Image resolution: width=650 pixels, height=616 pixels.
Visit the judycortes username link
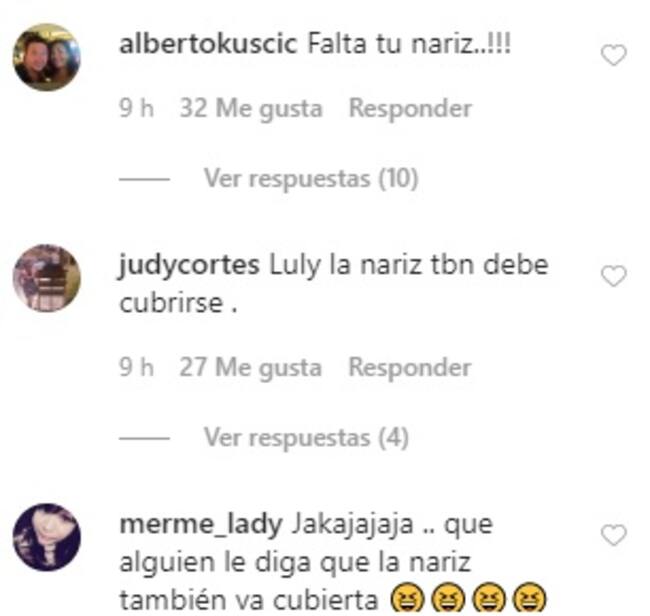189,265
